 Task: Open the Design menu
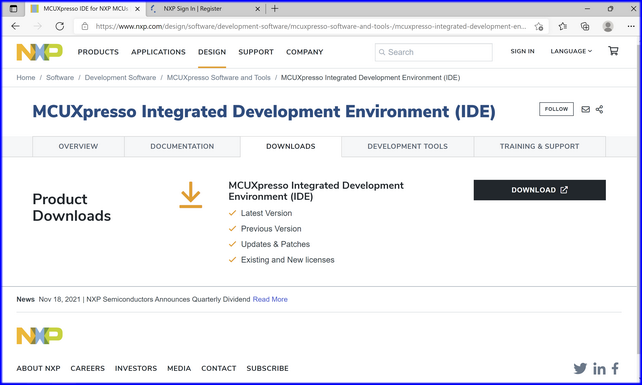tap(212, 52)
